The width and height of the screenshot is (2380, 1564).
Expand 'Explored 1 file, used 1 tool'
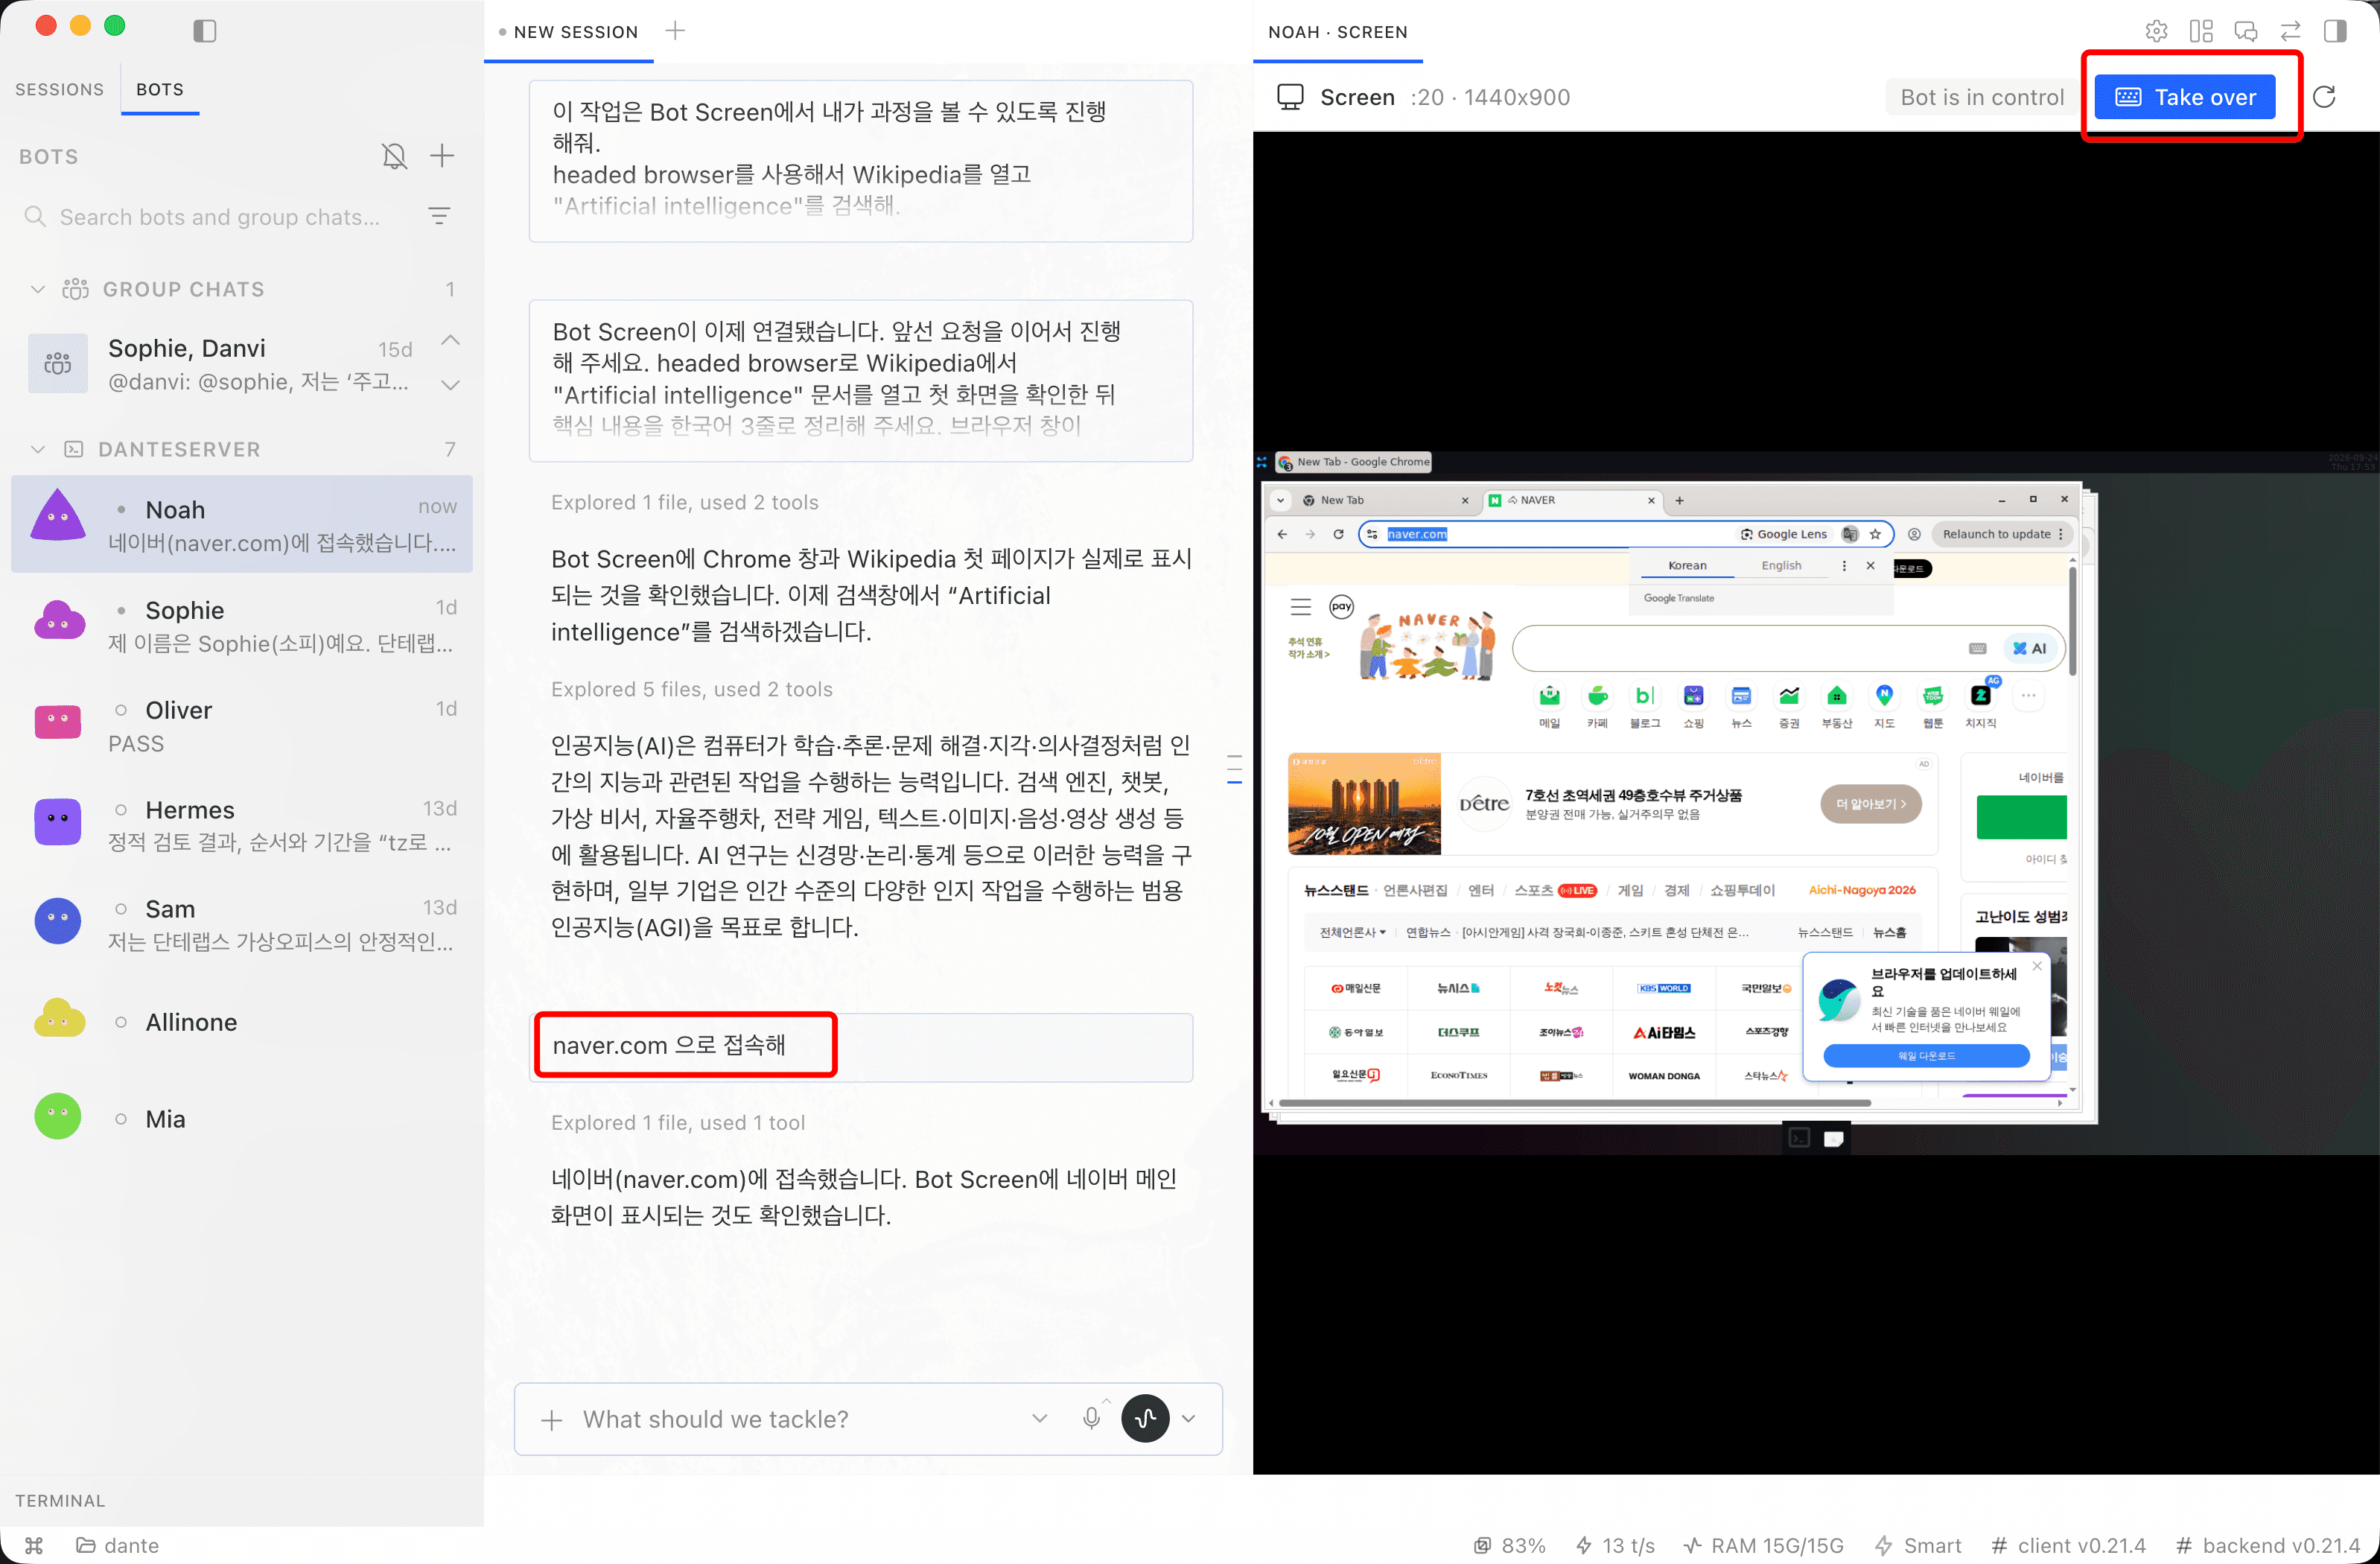678,1123
